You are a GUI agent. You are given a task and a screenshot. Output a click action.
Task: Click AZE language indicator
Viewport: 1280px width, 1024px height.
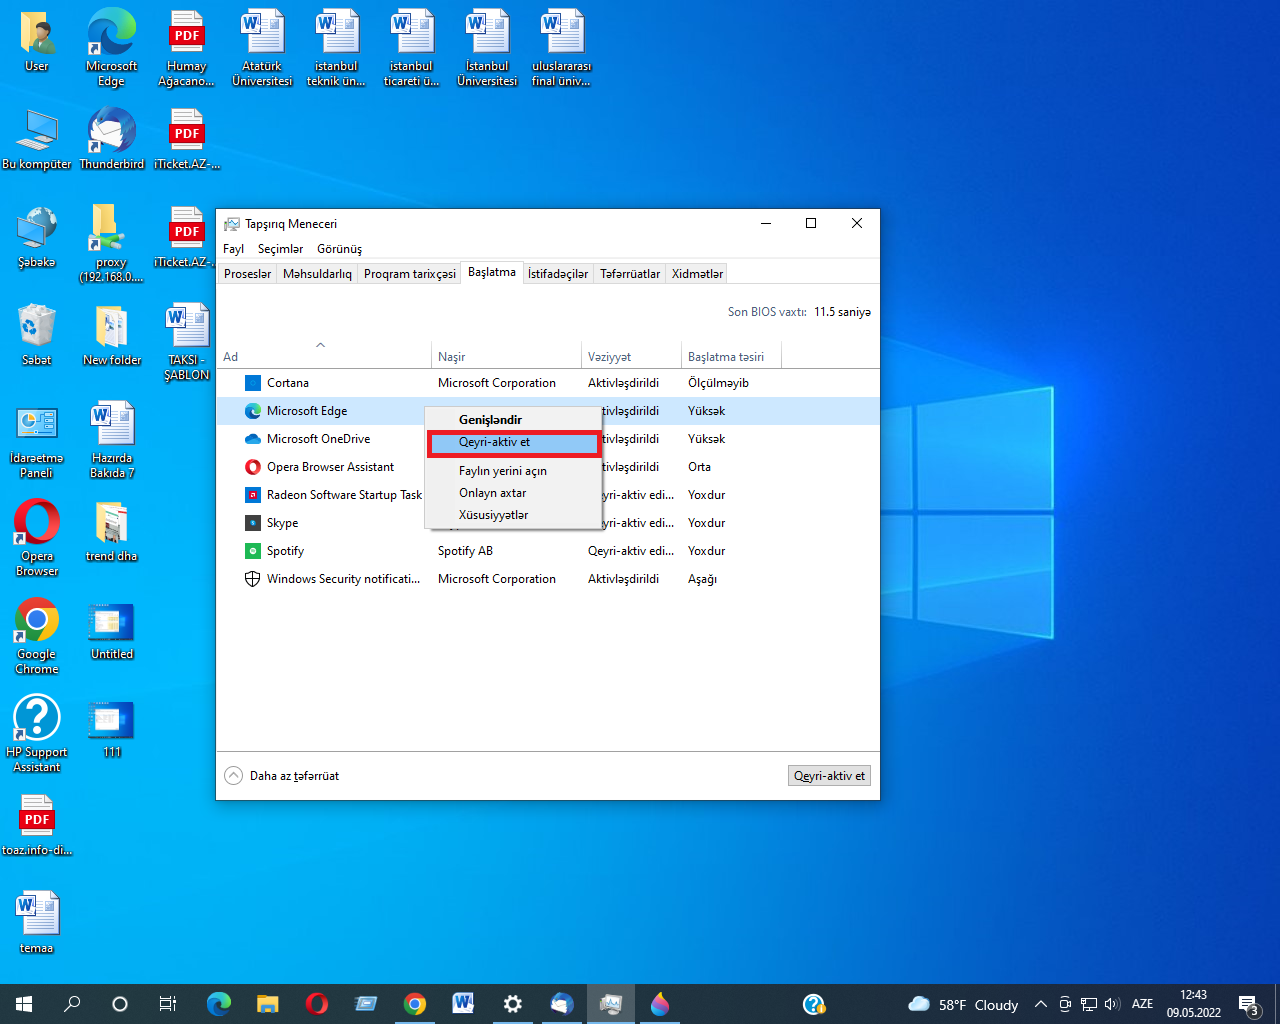1142,1004
